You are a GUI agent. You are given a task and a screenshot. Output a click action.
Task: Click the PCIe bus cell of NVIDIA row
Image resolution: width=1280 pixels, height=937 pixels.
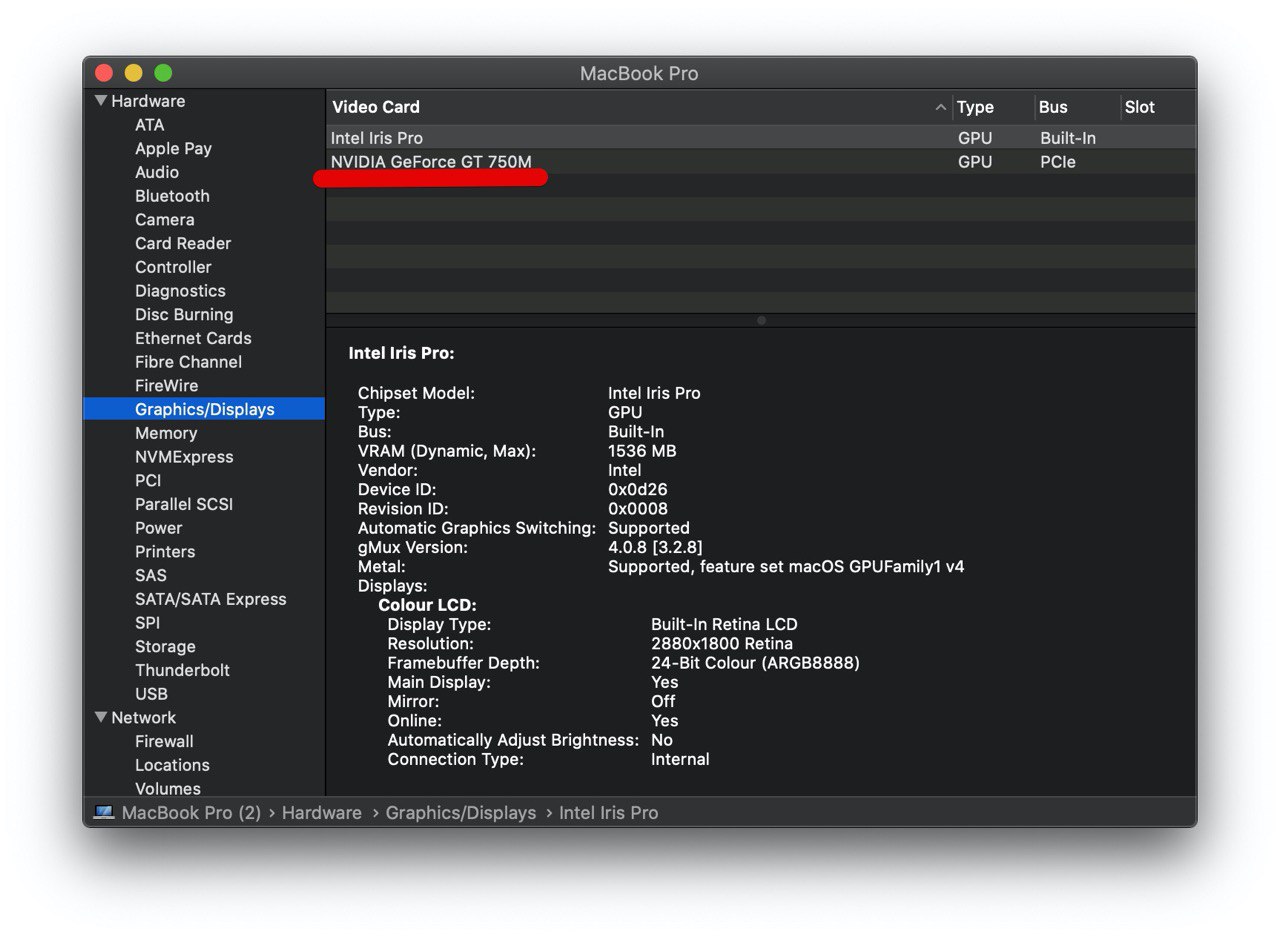[1058, 162]
